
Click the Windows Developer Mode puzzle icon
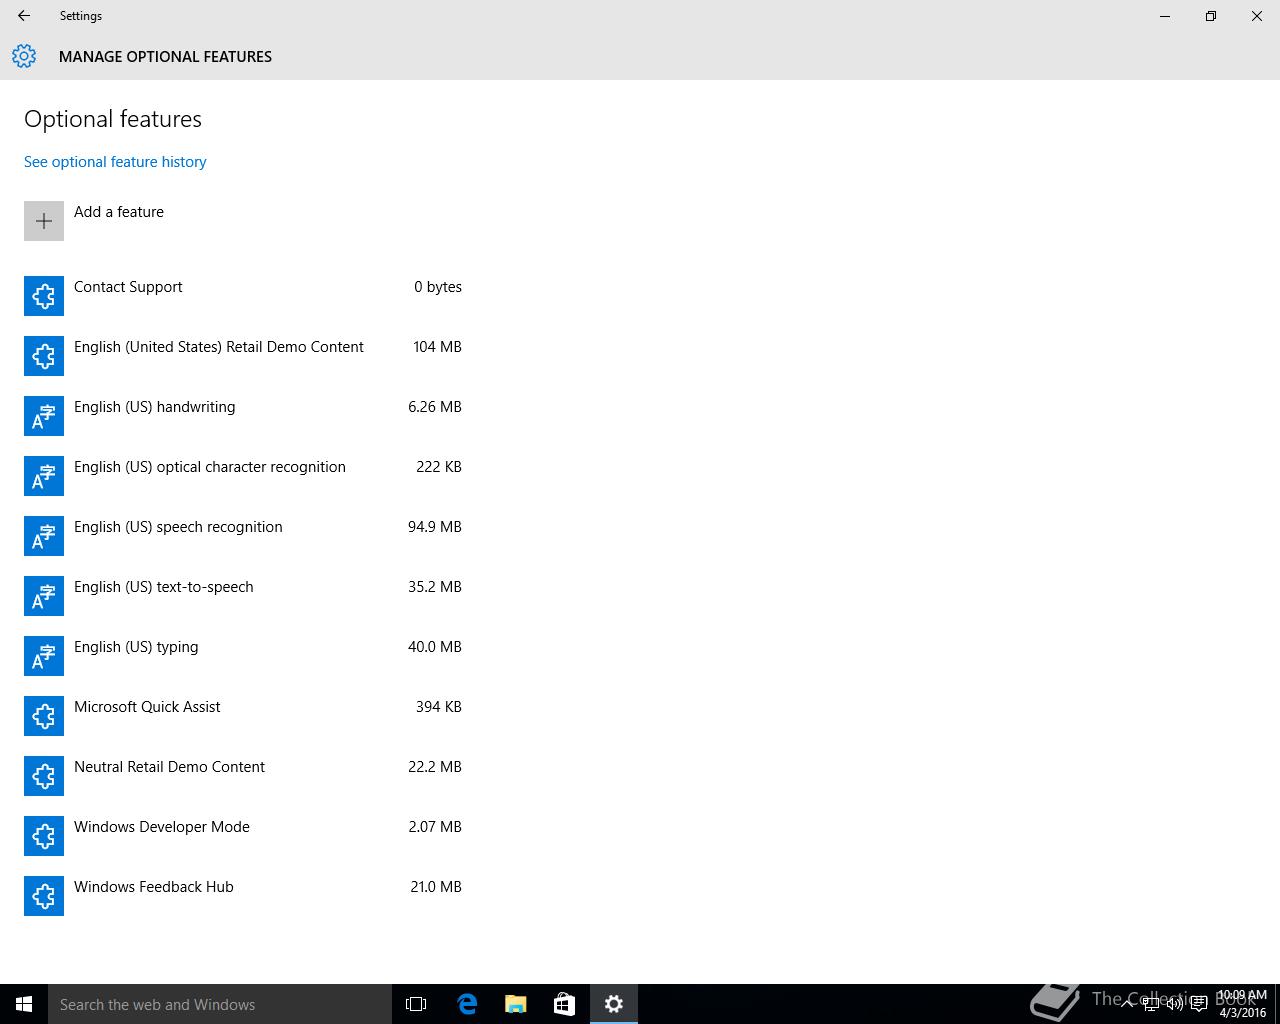[44, 836]
